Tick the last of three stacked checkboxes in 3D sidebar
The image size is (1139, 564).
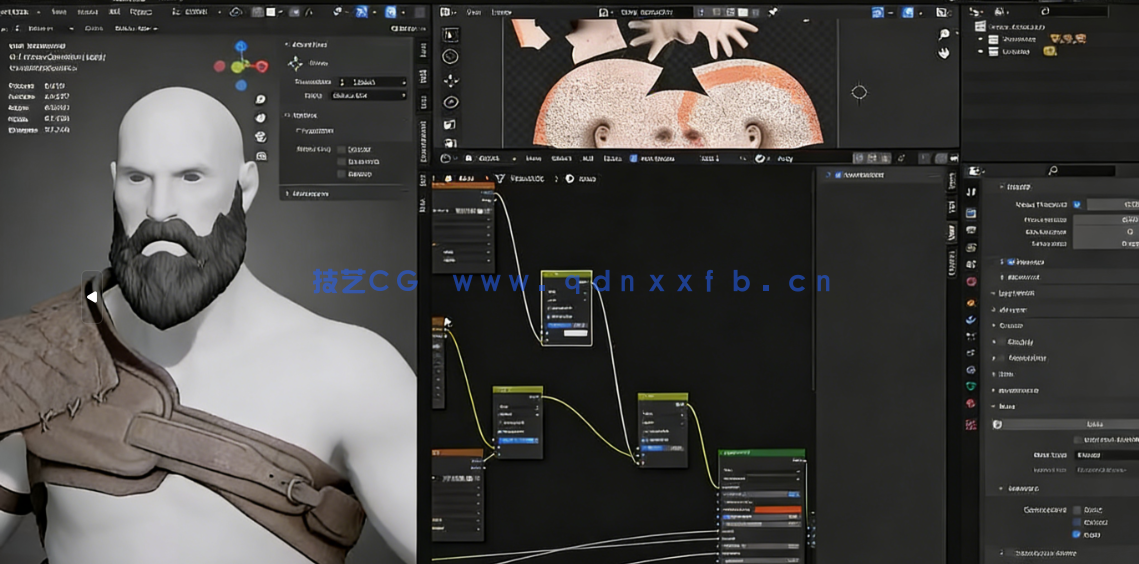point(341,174)
